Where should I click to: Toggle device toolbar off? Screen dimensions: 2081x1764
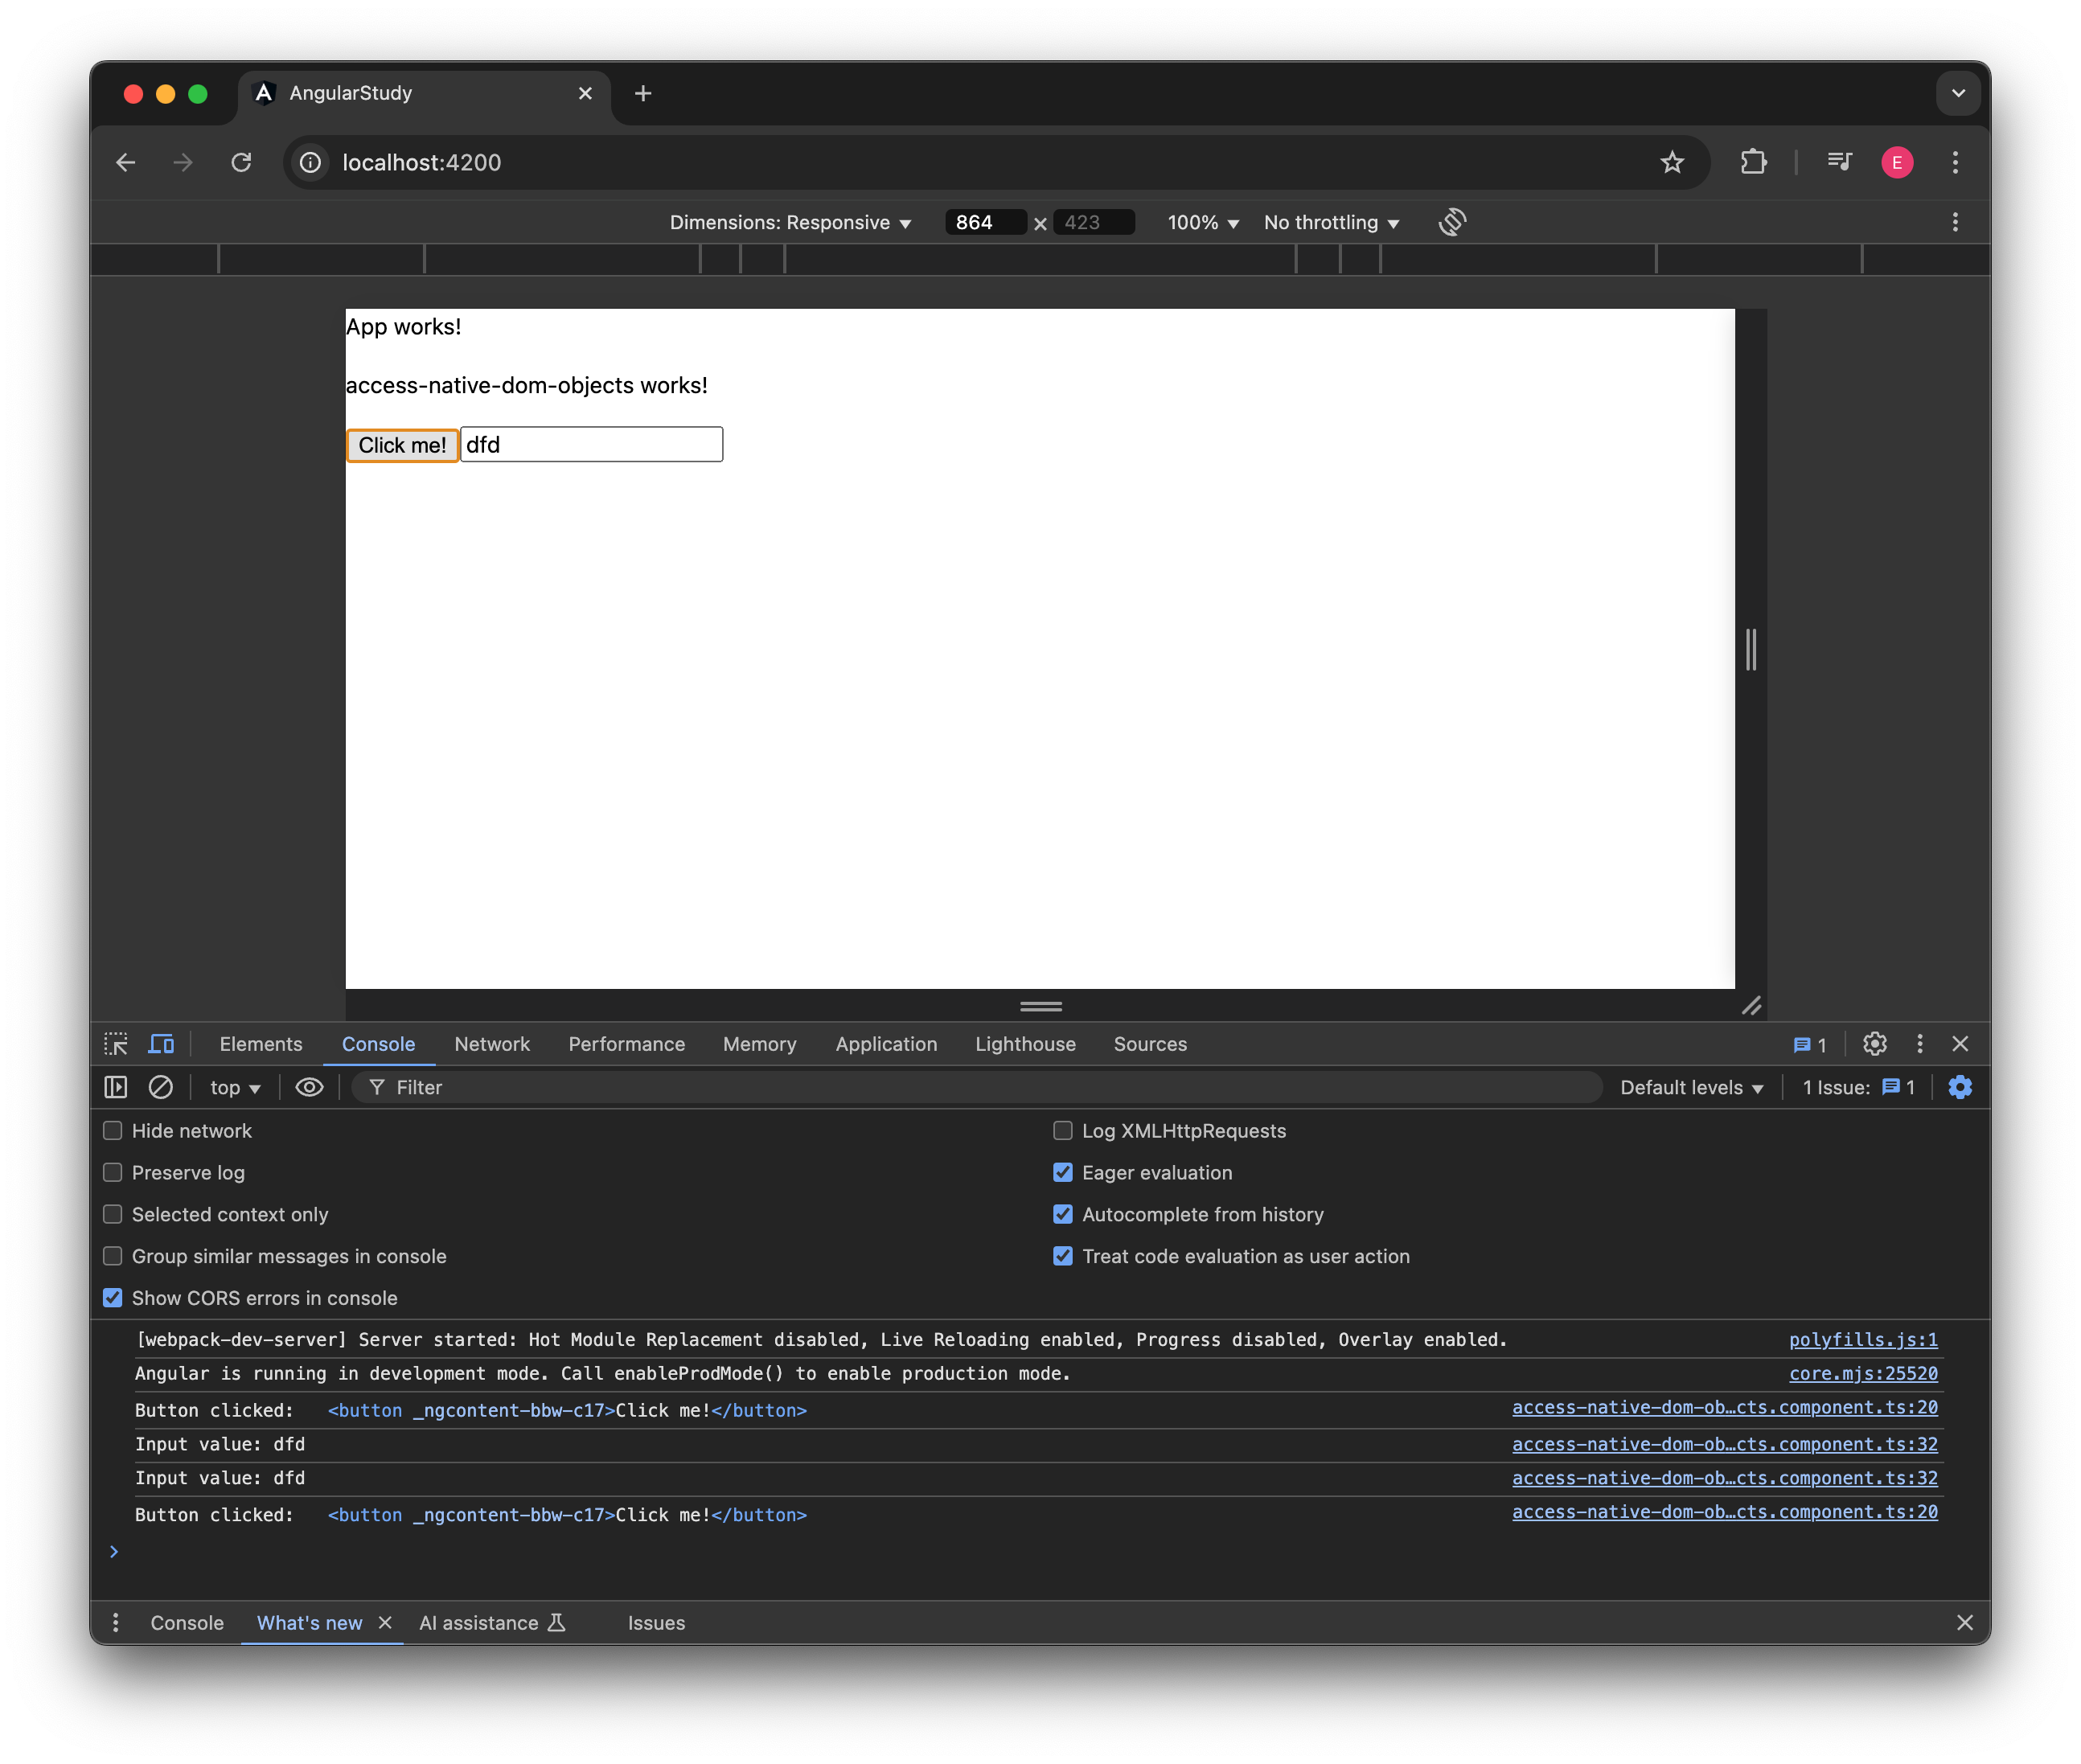tap(160, 1044)
